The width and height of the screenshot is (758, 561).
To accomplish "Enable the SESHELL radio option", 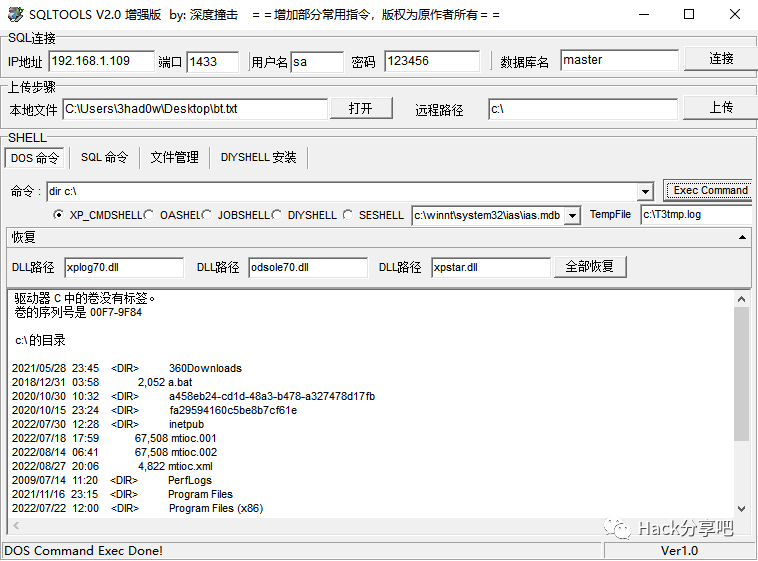I will [x=348, y=215].
